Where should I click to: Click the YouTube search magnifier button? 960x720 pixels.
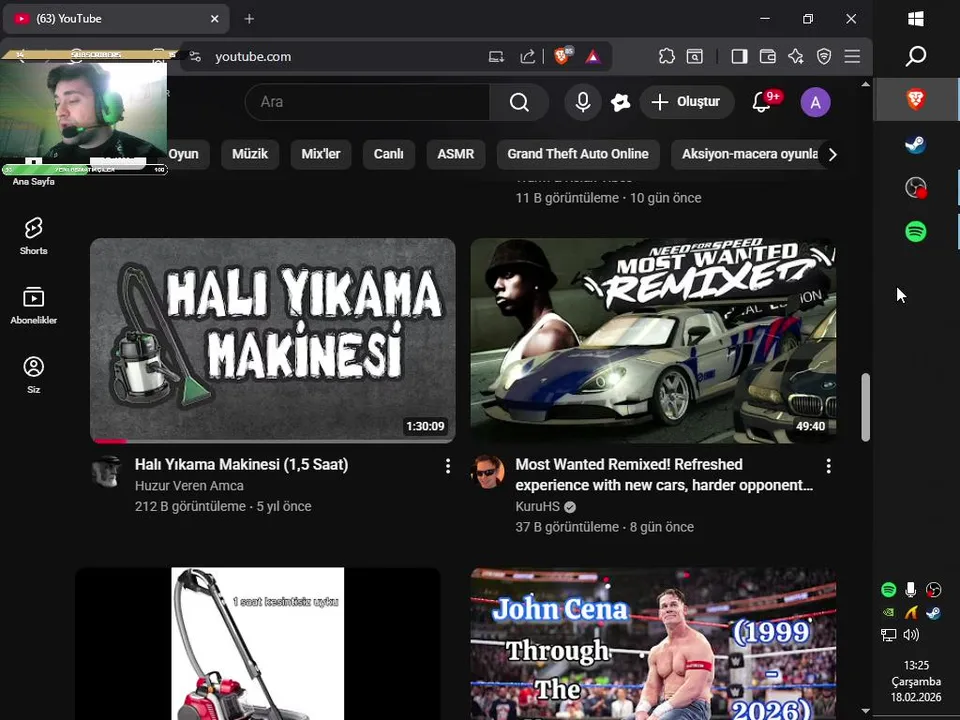point(519,102)
